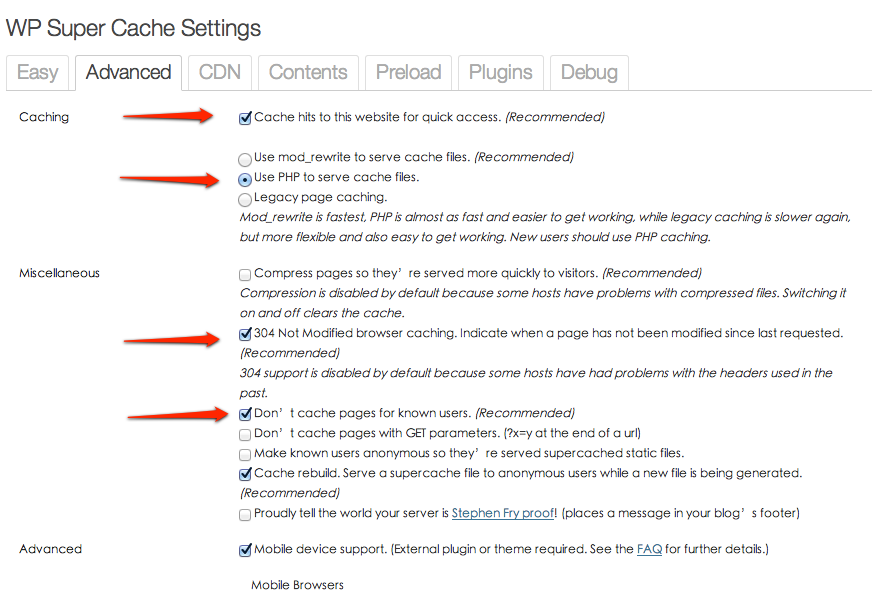Switch to the CDN tab

click(x=219, y=72)
